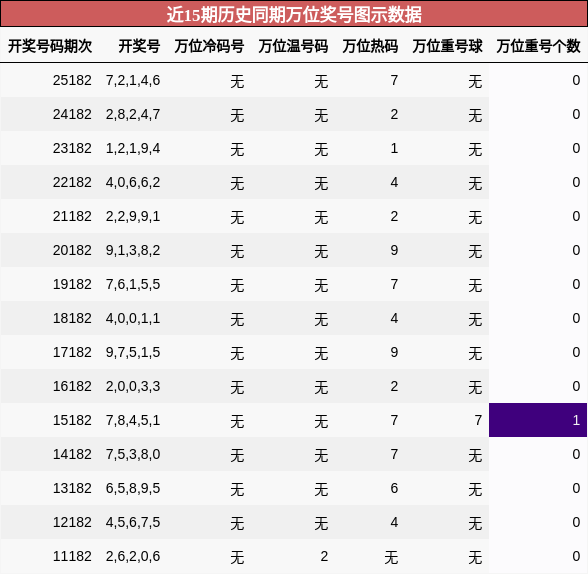Select issue number 22182
The height and width of the screenshot is (574, 588).
coord(72,182)
